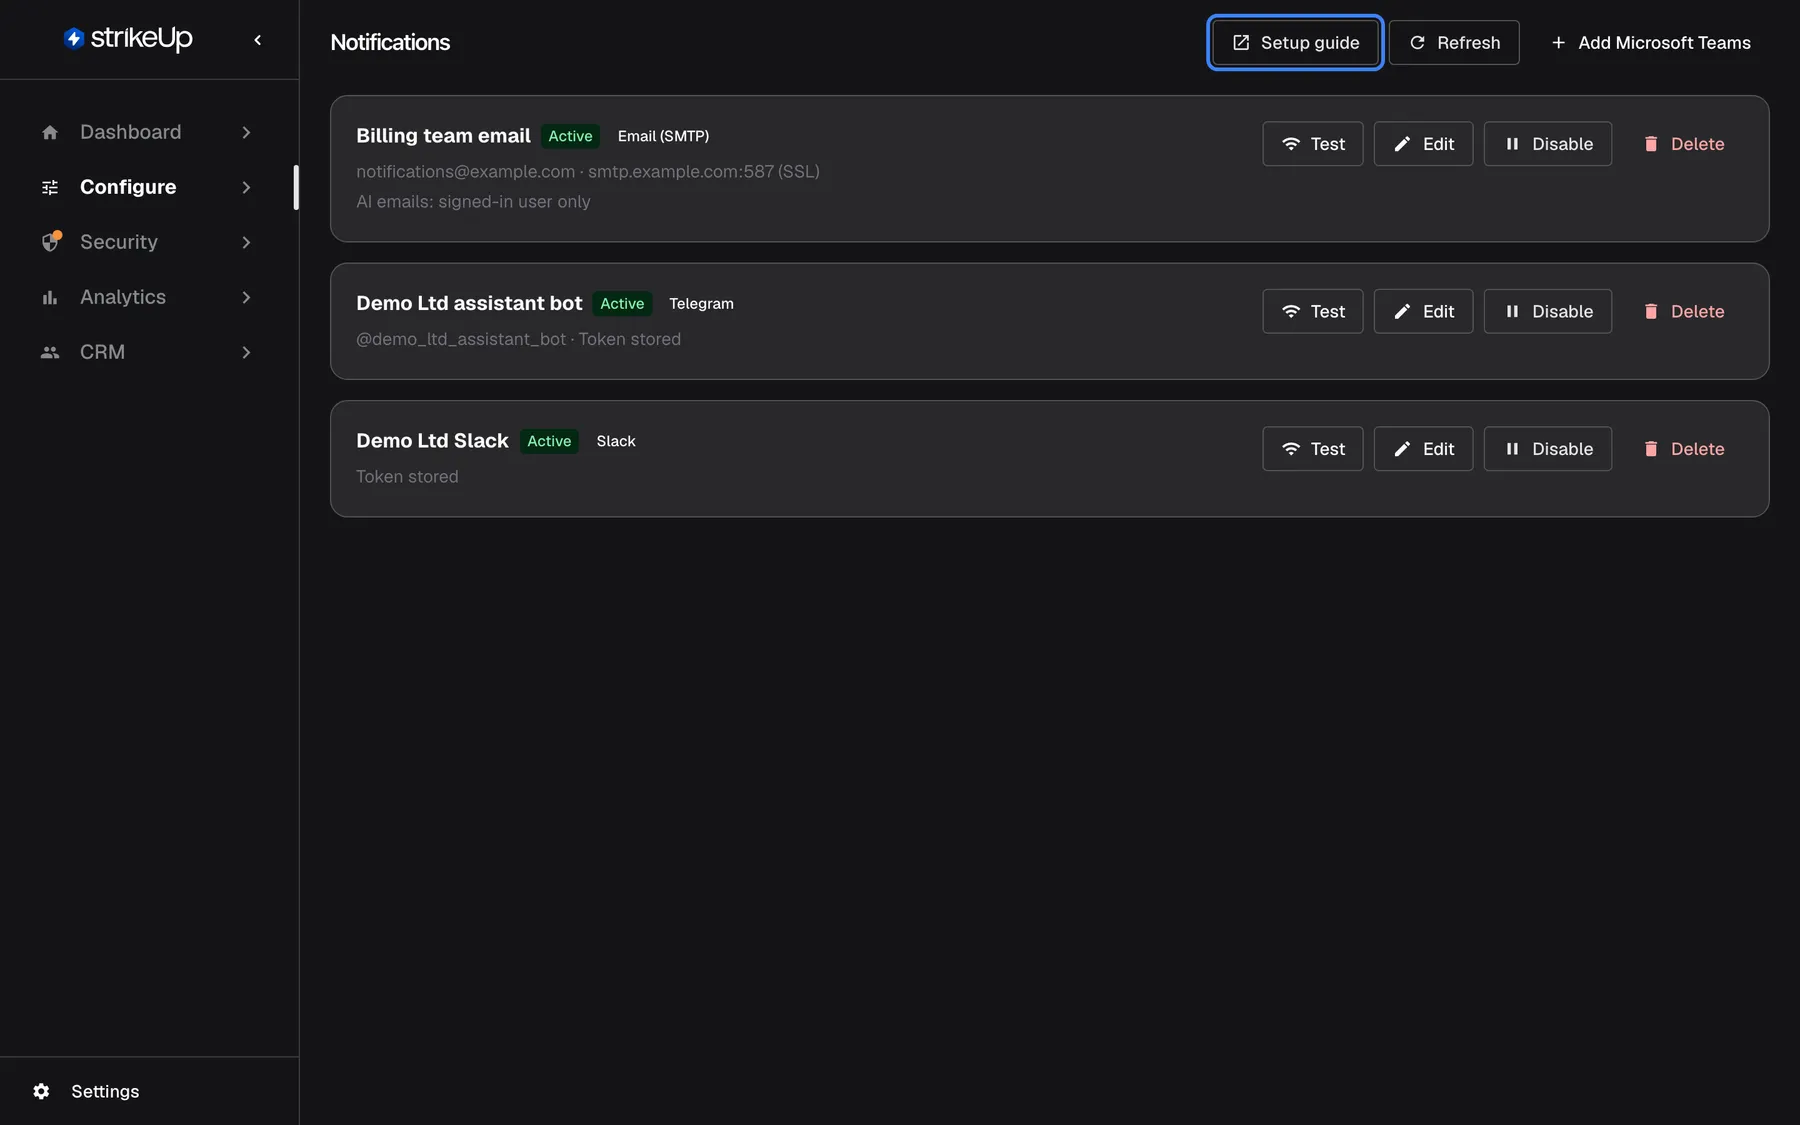Edit the Billing team email channel
The image size is (1800, 1125).
pos(1423,144)
